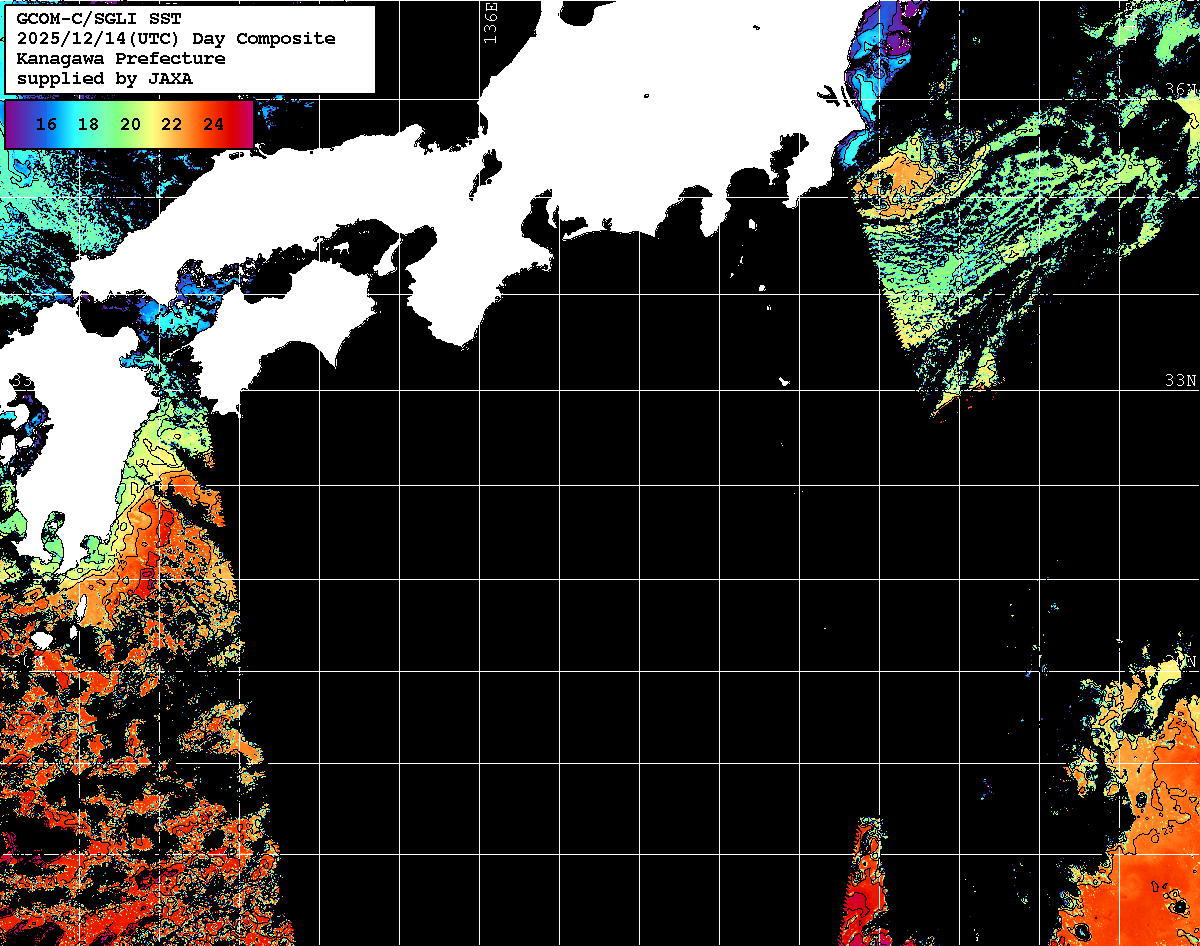
Task: Click the 2025/12/14(UTC) Day Composite date line
Action: (x=175, y=39)
